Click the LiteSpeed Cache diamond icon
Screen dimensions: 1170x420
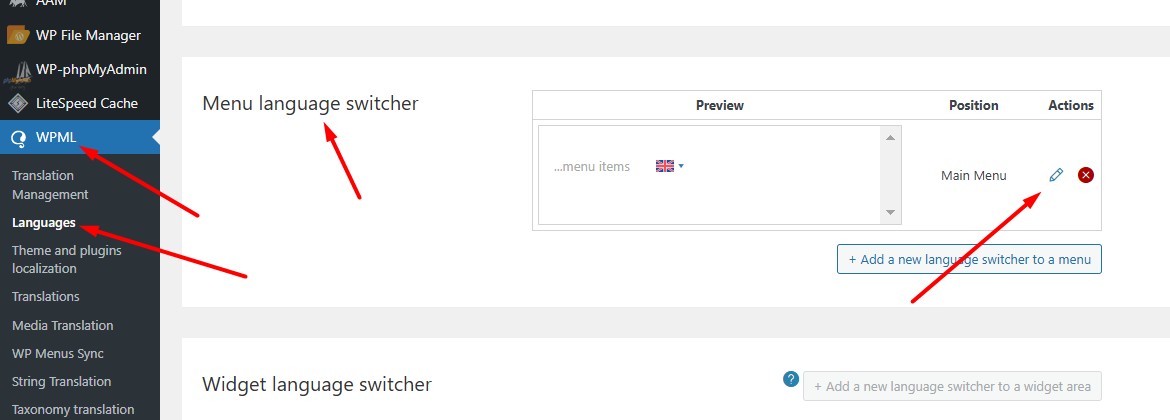(x=18, y=103)
